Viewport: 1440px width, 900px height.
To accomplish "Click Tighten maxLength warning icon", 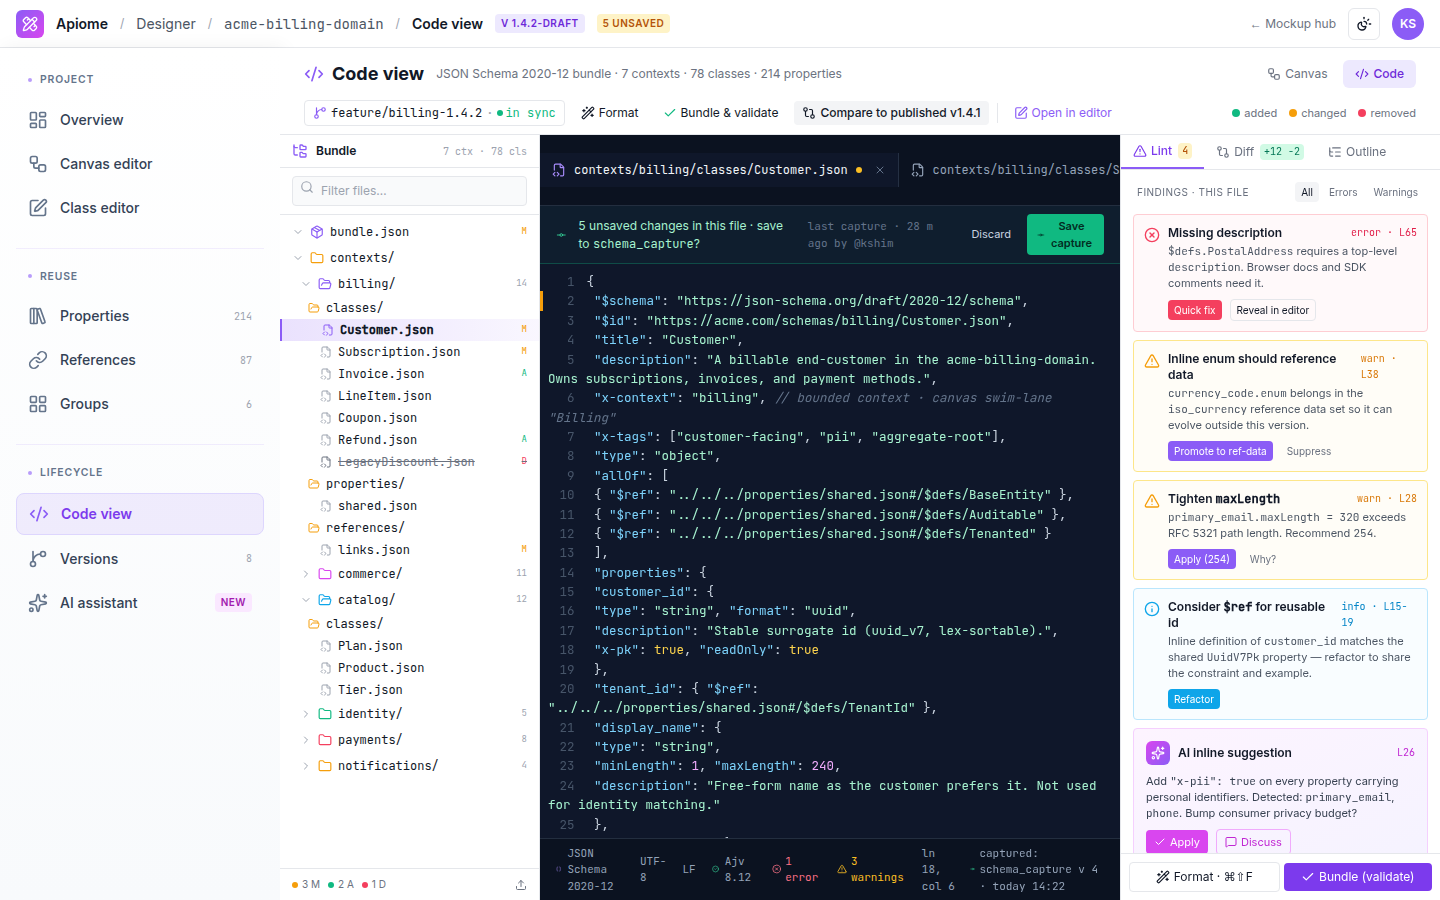I will click(x=1152, y=500).
